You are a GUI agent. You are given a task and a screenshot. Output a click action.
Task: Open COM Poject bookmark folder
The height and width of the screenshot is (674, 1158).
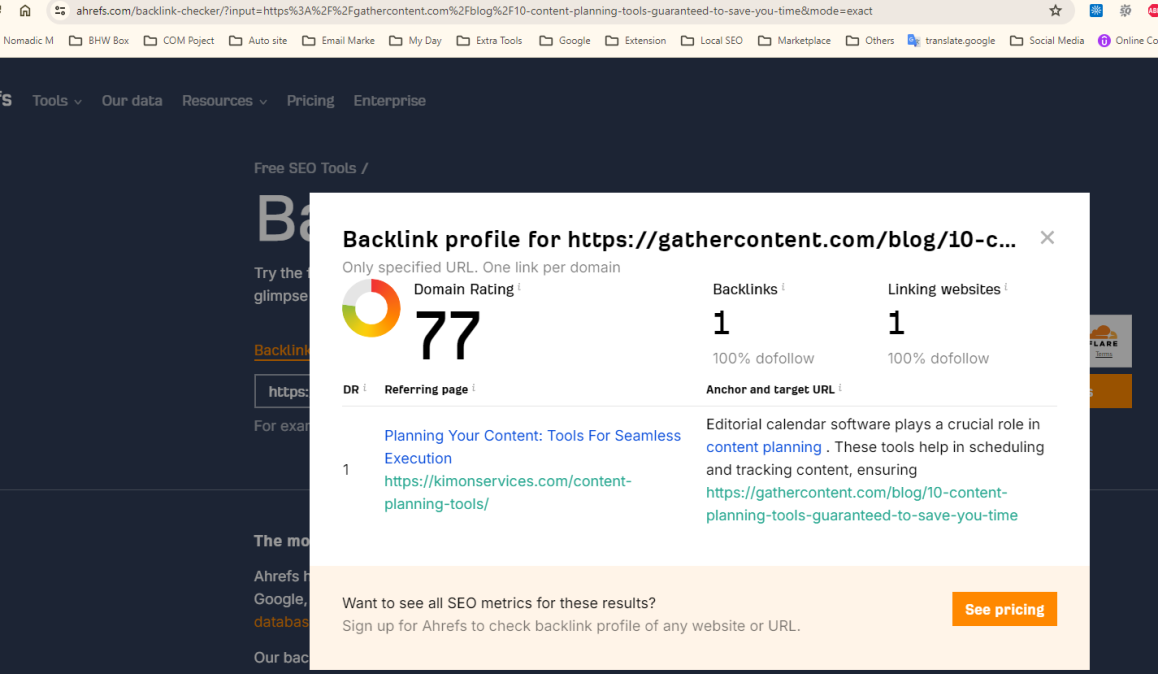pos(179,41)
